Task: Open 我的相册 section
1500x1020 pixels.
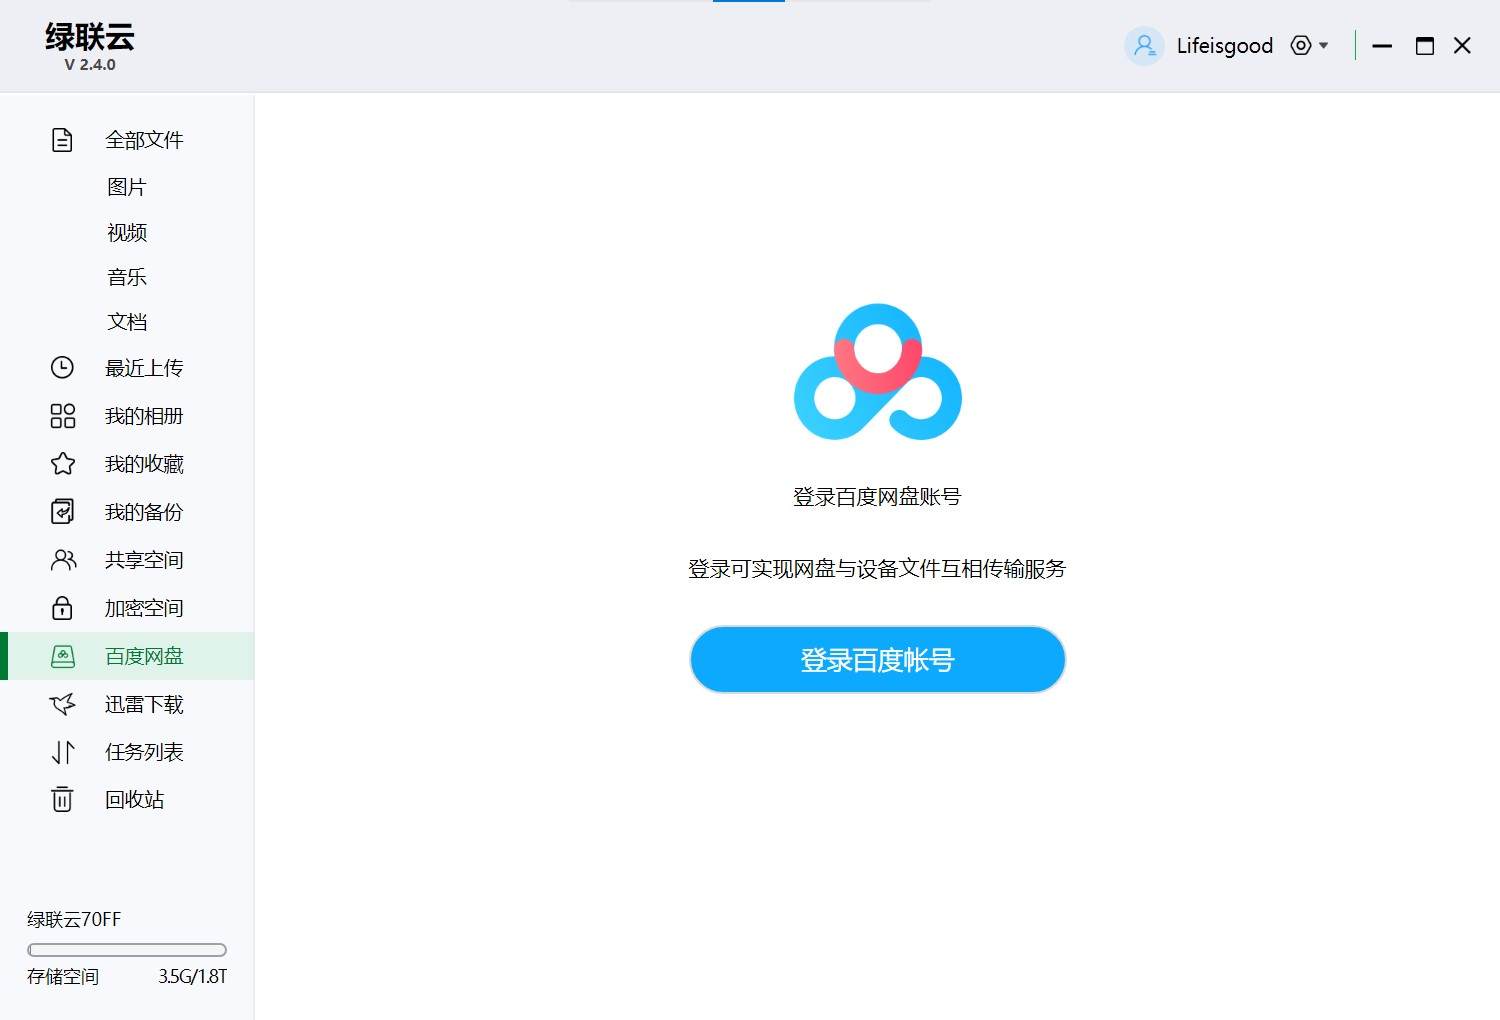Action: click(x=144, y=416)
